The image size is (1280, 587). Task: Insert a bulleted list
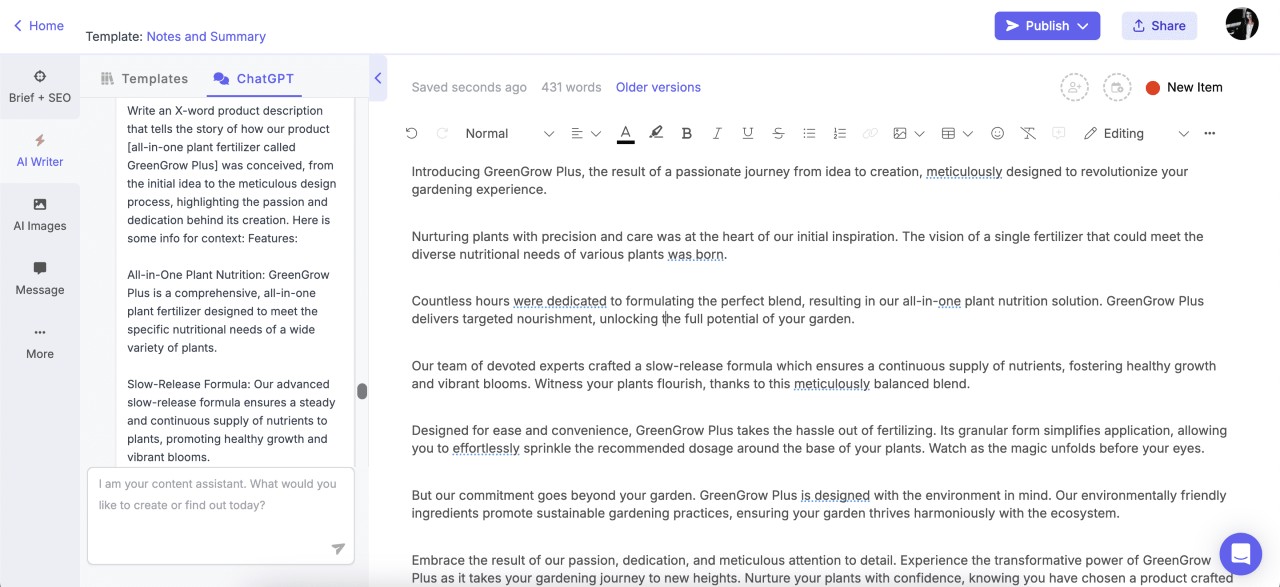click(809, 133)
